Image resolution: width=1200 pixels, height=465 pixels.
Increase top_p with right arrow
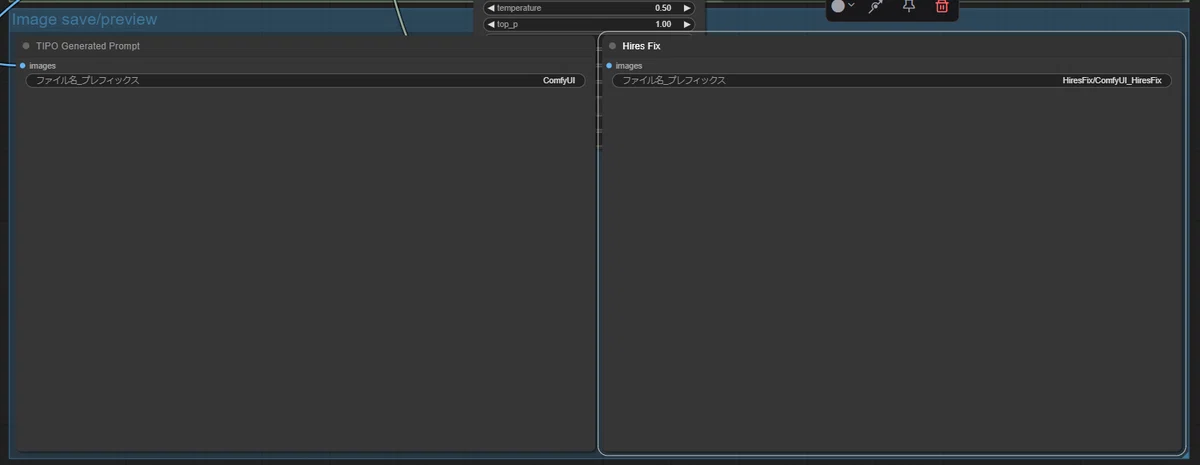pos(687,24)
